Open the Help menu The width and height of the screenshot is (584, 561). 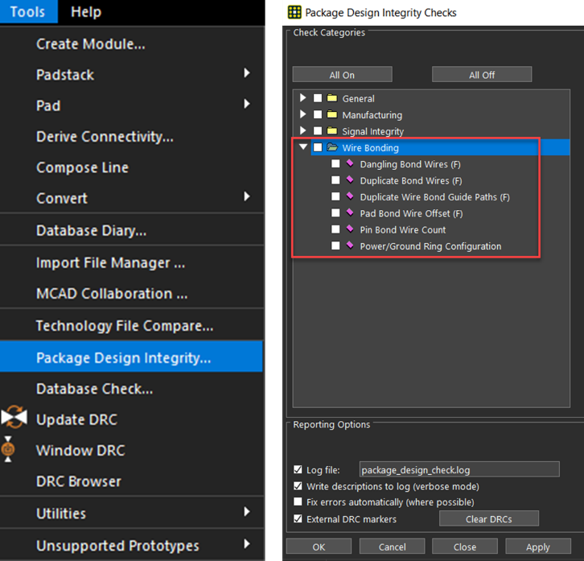[x=86, y=12]
